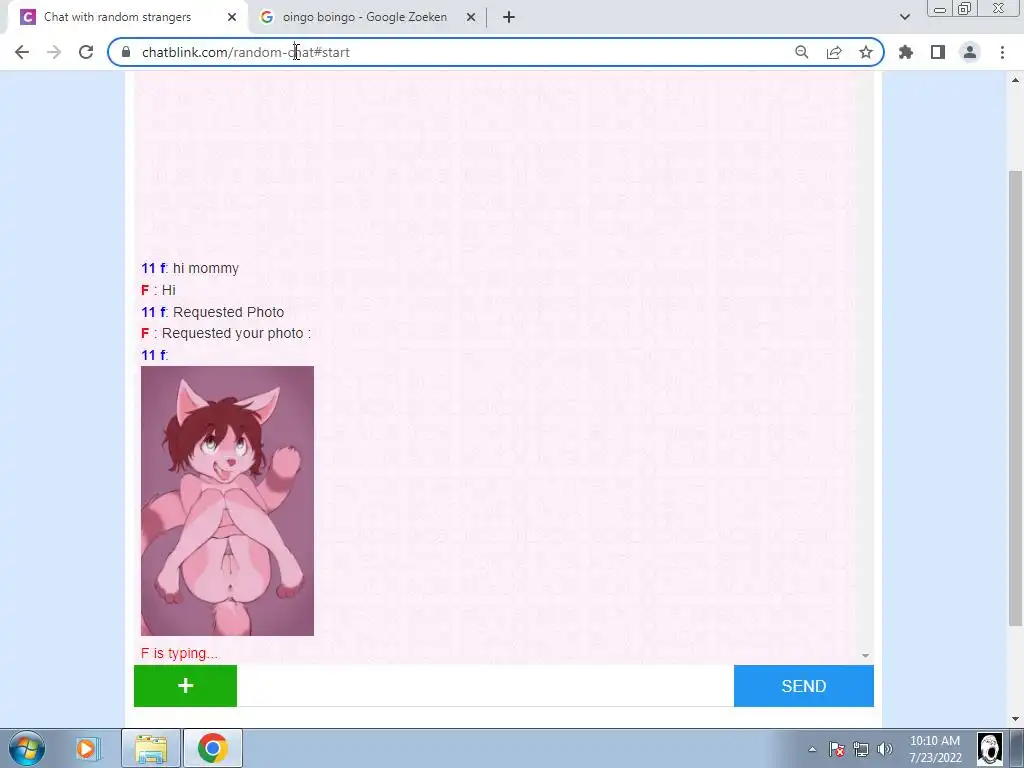Launch Windows Media Player from taskbar
Image resolution: width=1024 pixels, height=768 pixels.
86,748
